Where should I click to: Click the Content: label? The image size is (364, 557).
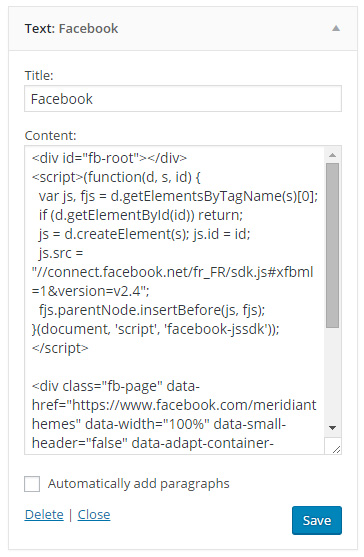click(50, 135)
